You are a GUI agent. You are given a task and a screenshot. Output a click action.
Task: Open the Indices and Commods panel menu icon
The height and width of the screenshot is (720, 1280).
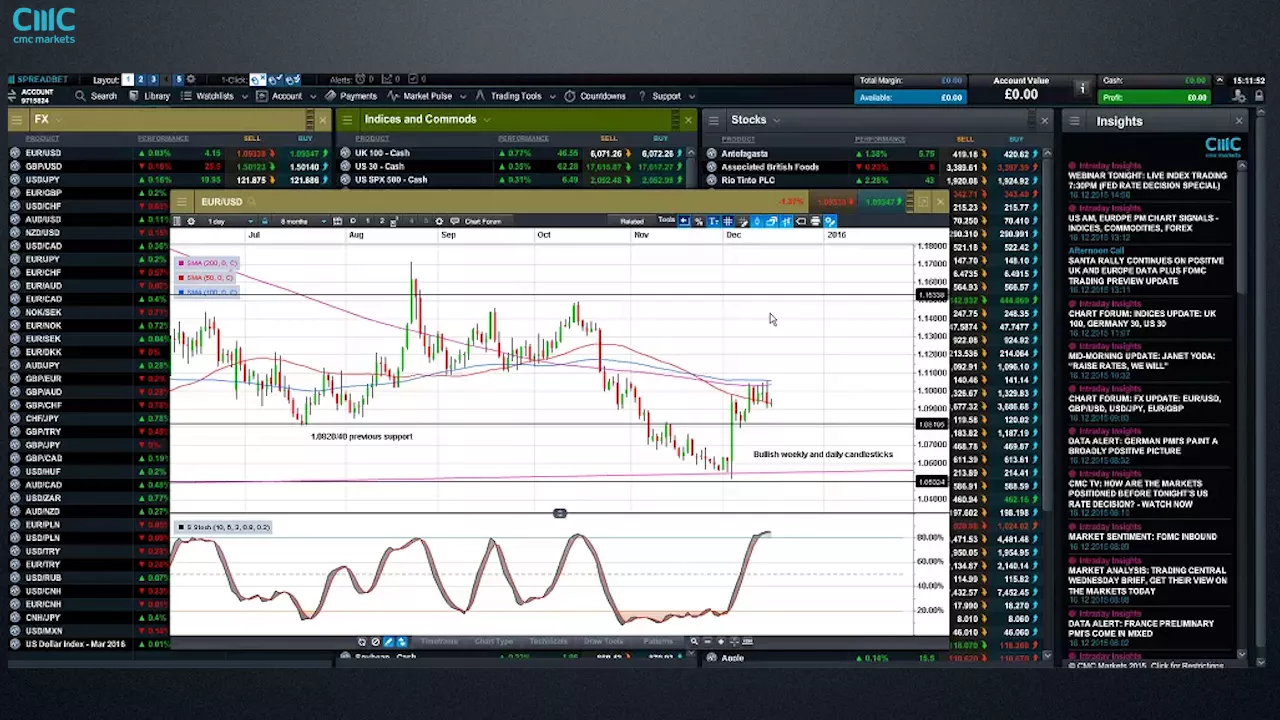pos(347,120)
